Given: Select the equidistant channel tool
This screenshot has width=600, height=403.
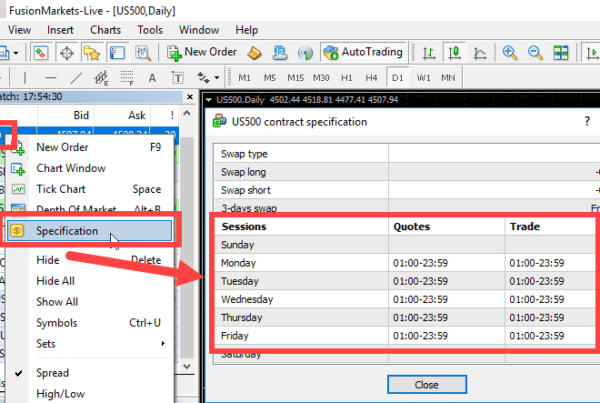Looking at the screenshot, I should click(x=101, y=78).
